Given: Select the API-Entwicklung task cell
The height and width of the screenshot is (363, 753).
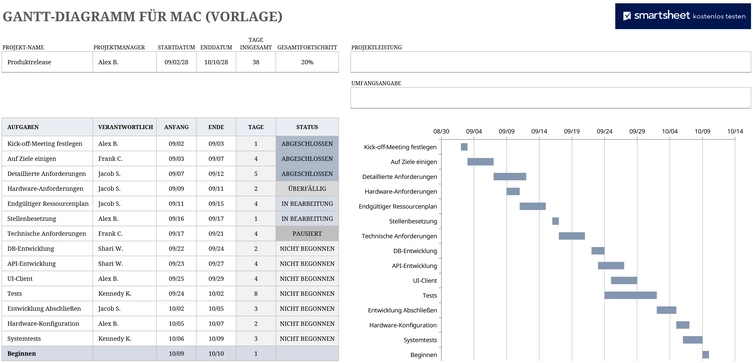Looking at the screenshot, I should point(47,264).
